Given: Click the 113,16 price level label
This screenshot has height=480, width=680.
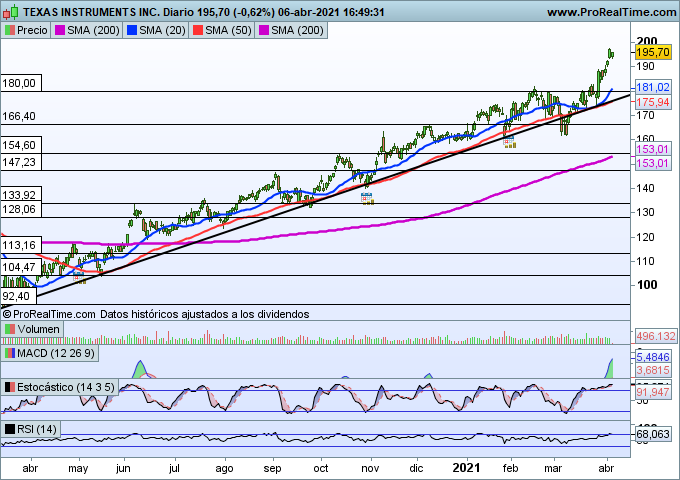Looking at the screenshot, I should tap(21, 245).
